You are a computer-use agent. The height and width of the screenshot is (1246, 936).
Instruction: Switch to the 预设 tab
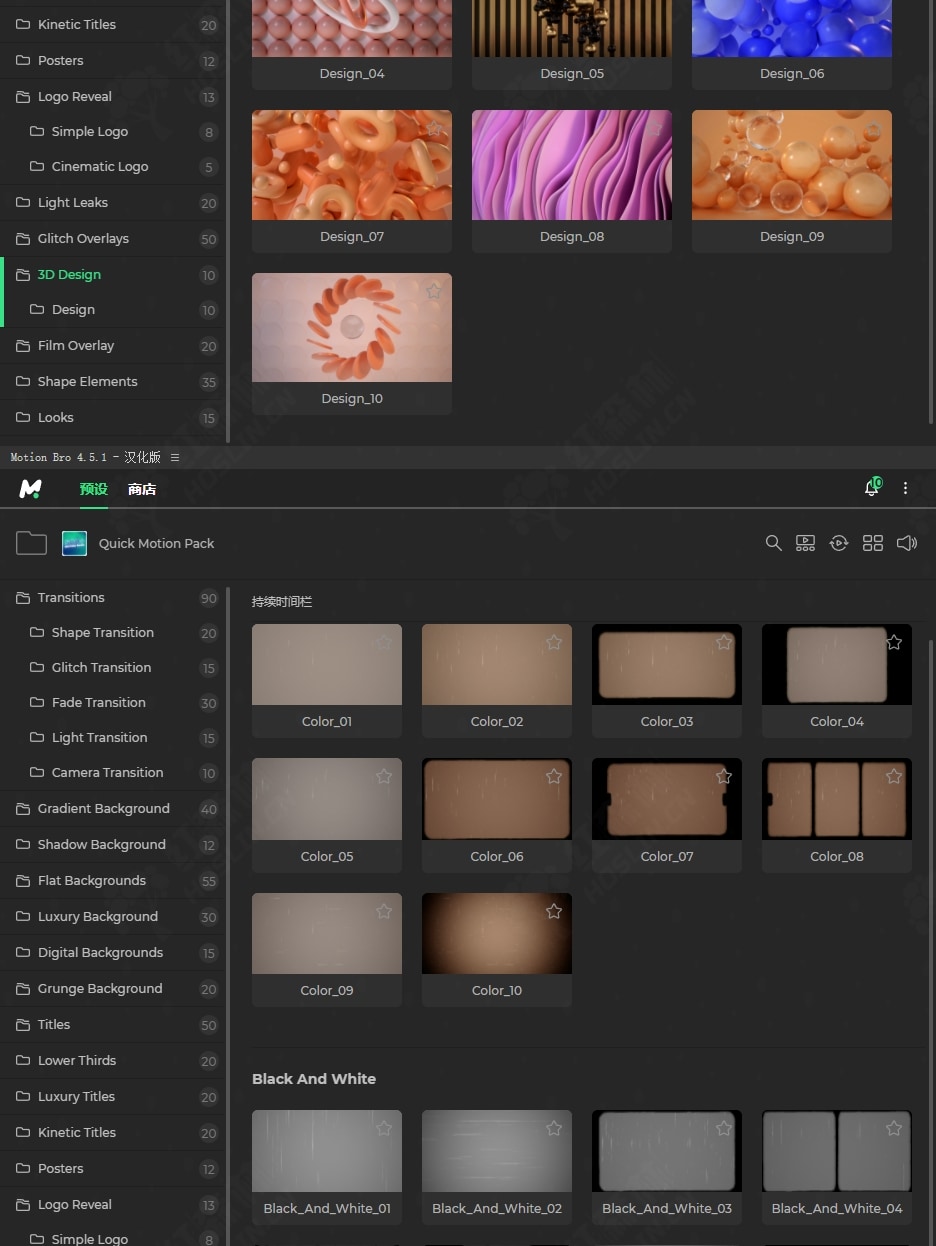[94, 489]
